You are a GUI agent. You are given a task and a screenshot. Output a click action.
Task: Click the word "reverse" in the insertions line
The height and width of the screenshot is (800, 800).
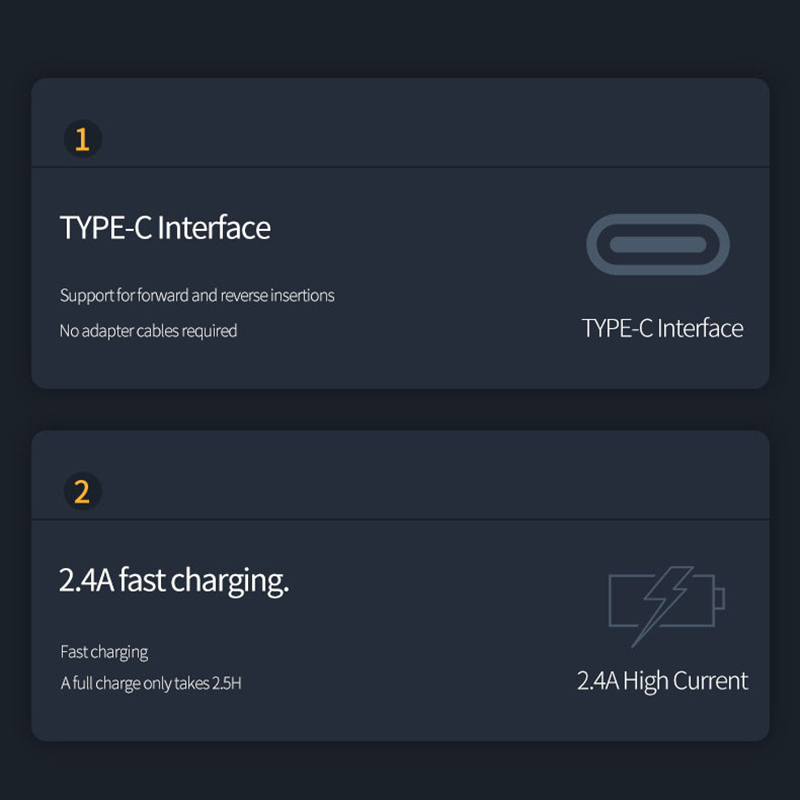[245, 296]
